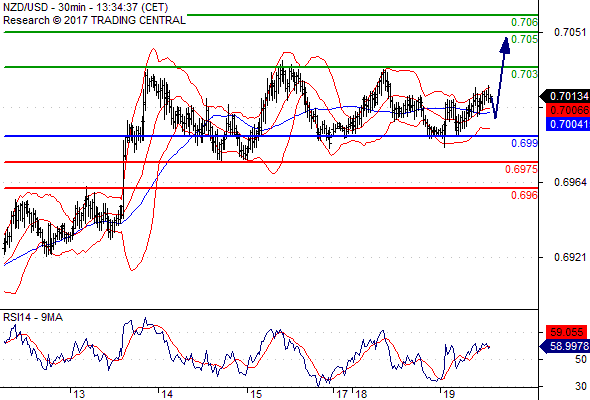
Task: Click the RSI 50 level label
Action: (581, 359)
